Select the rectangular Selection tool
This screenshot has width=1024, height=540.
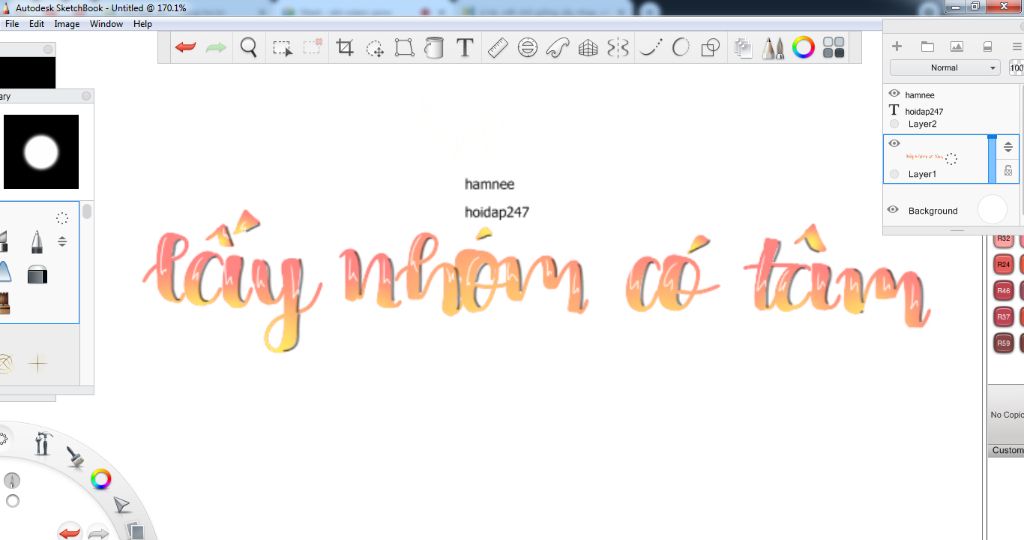282,48
